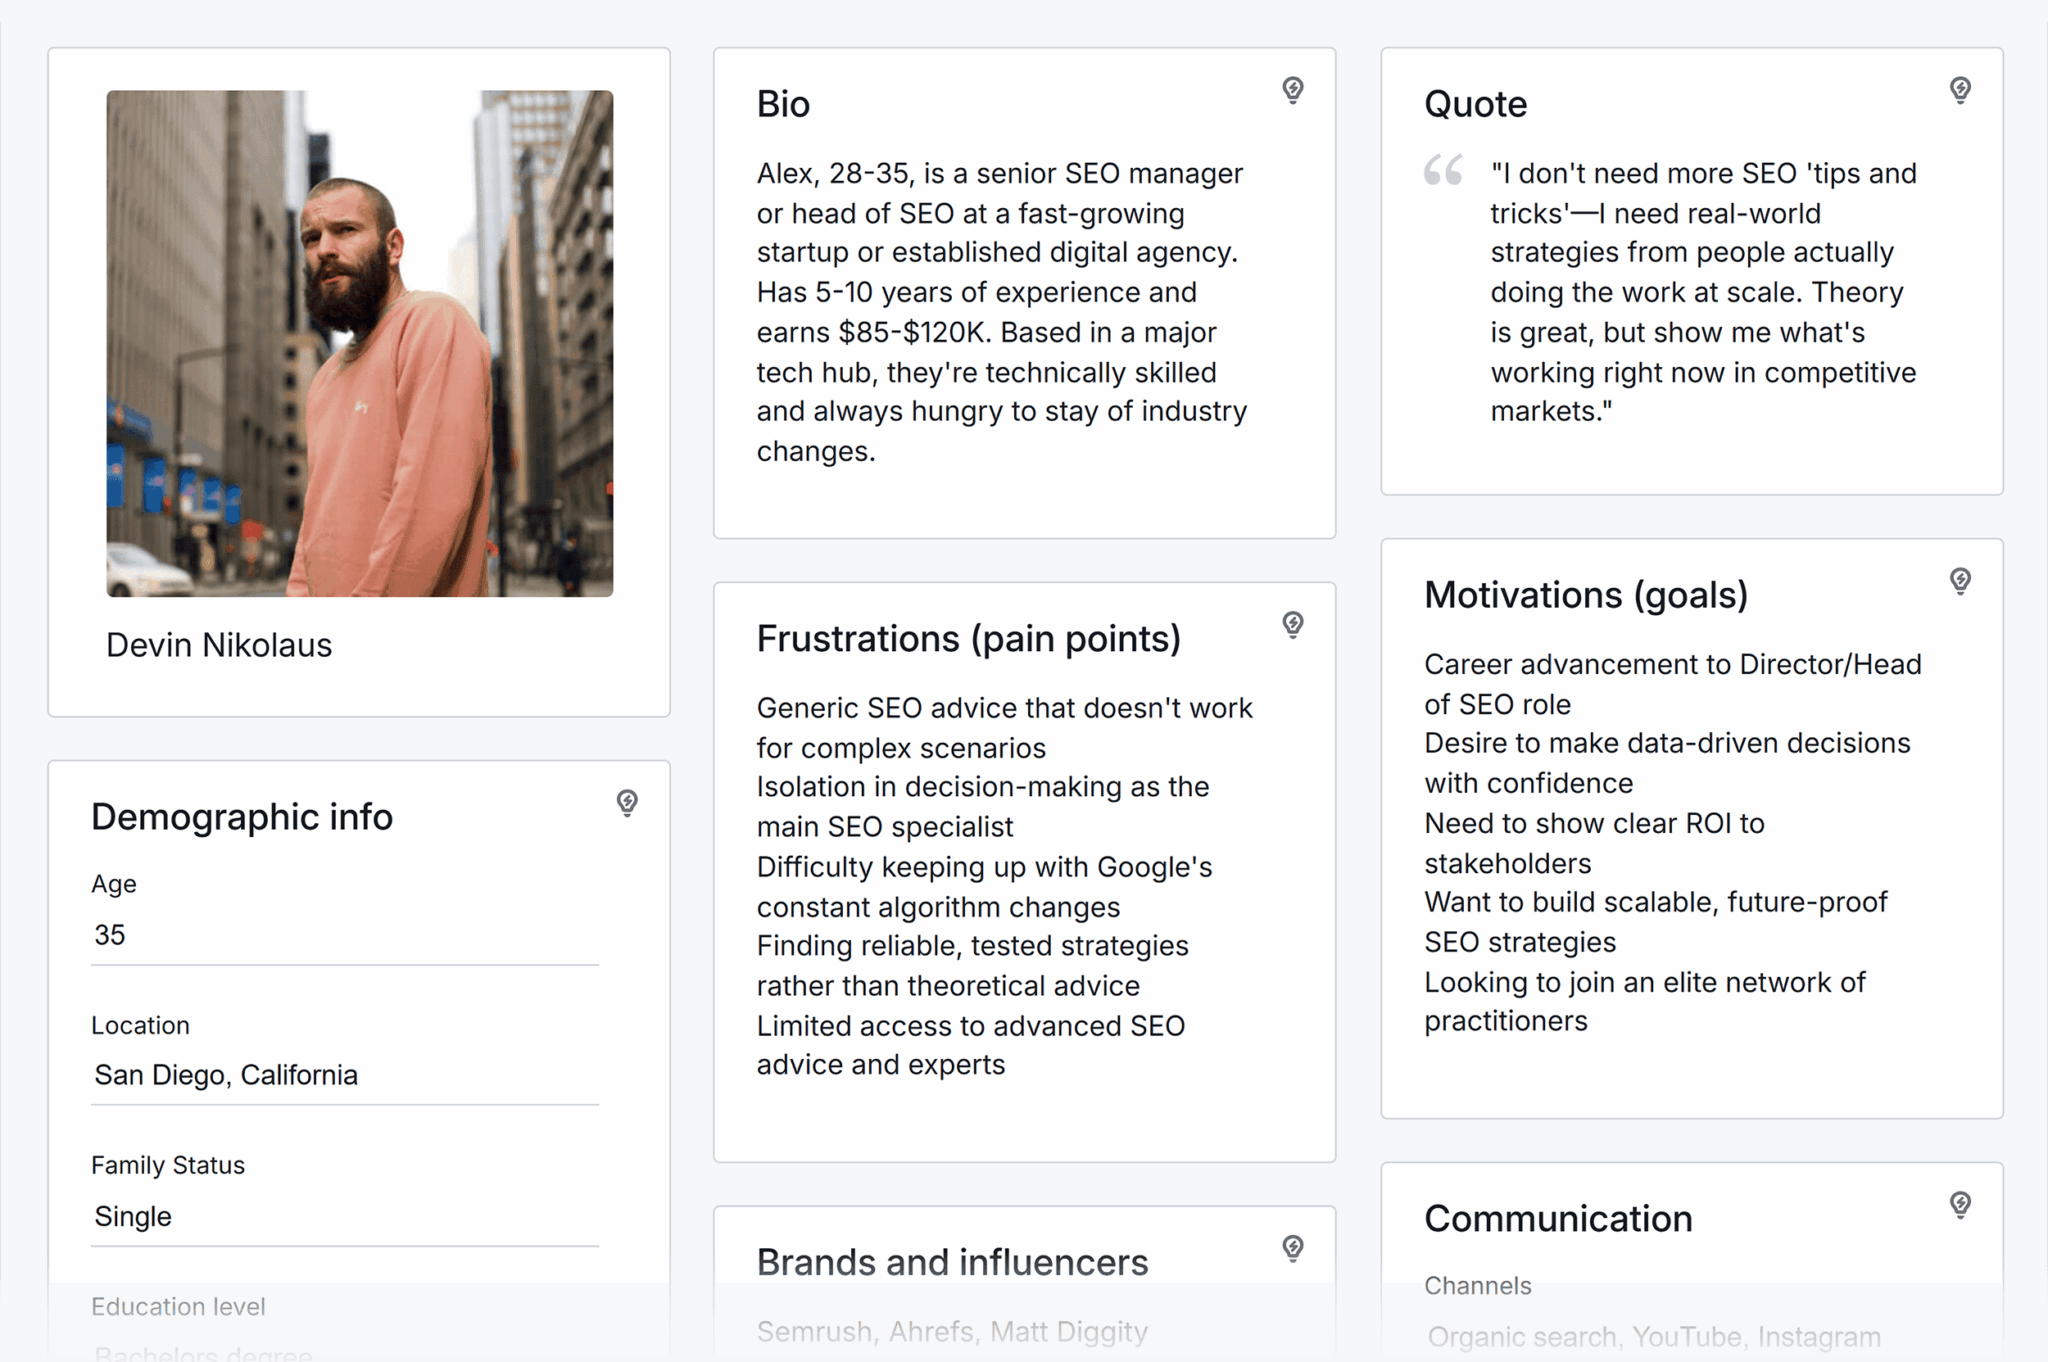Click the lightbulb icon in Bio card
The height and width of the screenshot is (1362, 2048).
click(x=1292, y=91)
